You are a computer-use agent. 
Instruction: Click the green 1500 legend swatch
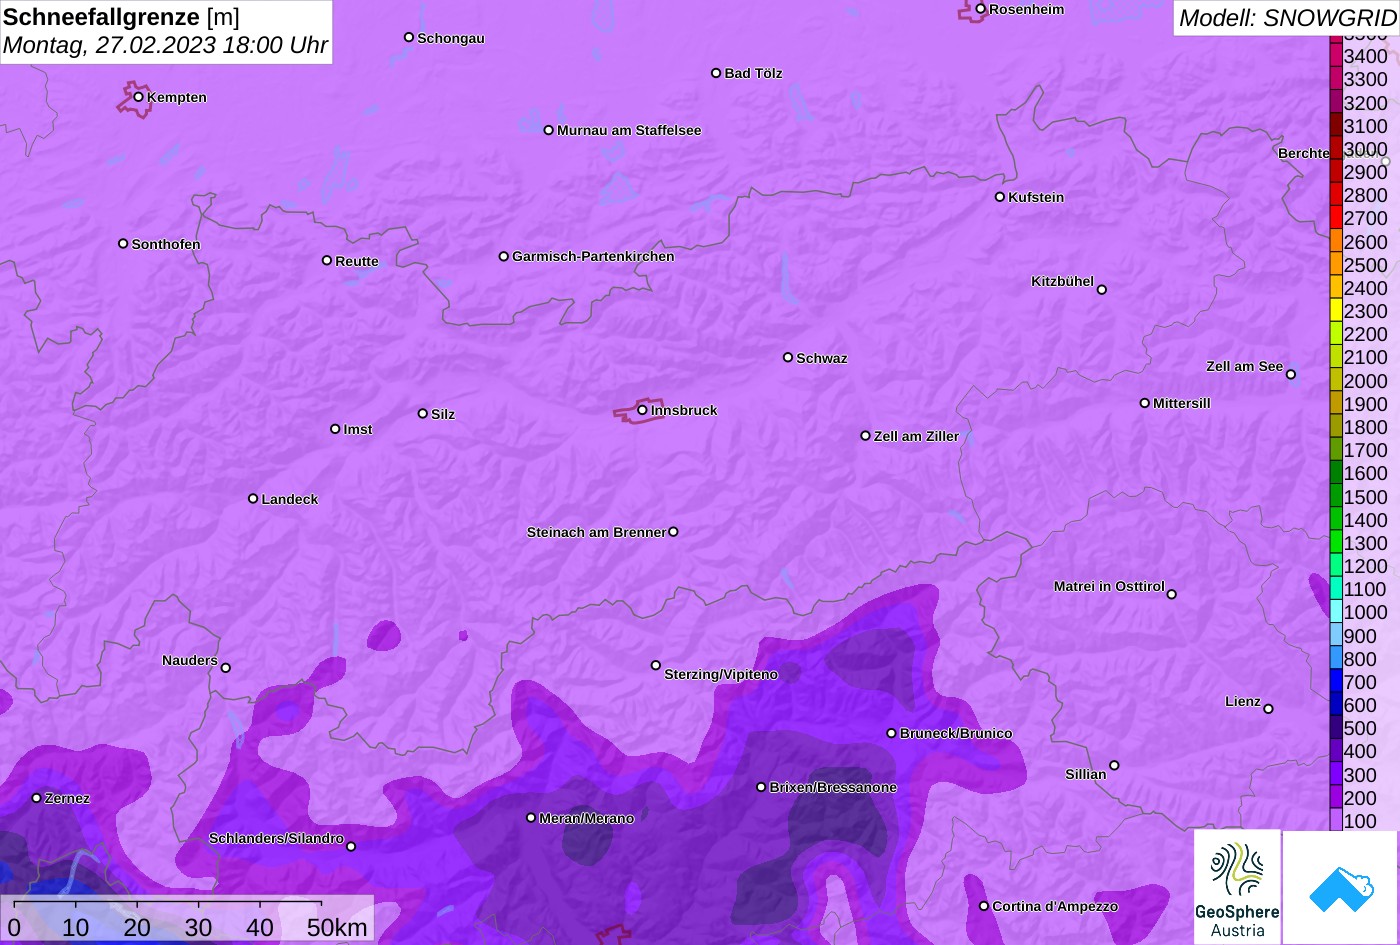pos(1336,497)
